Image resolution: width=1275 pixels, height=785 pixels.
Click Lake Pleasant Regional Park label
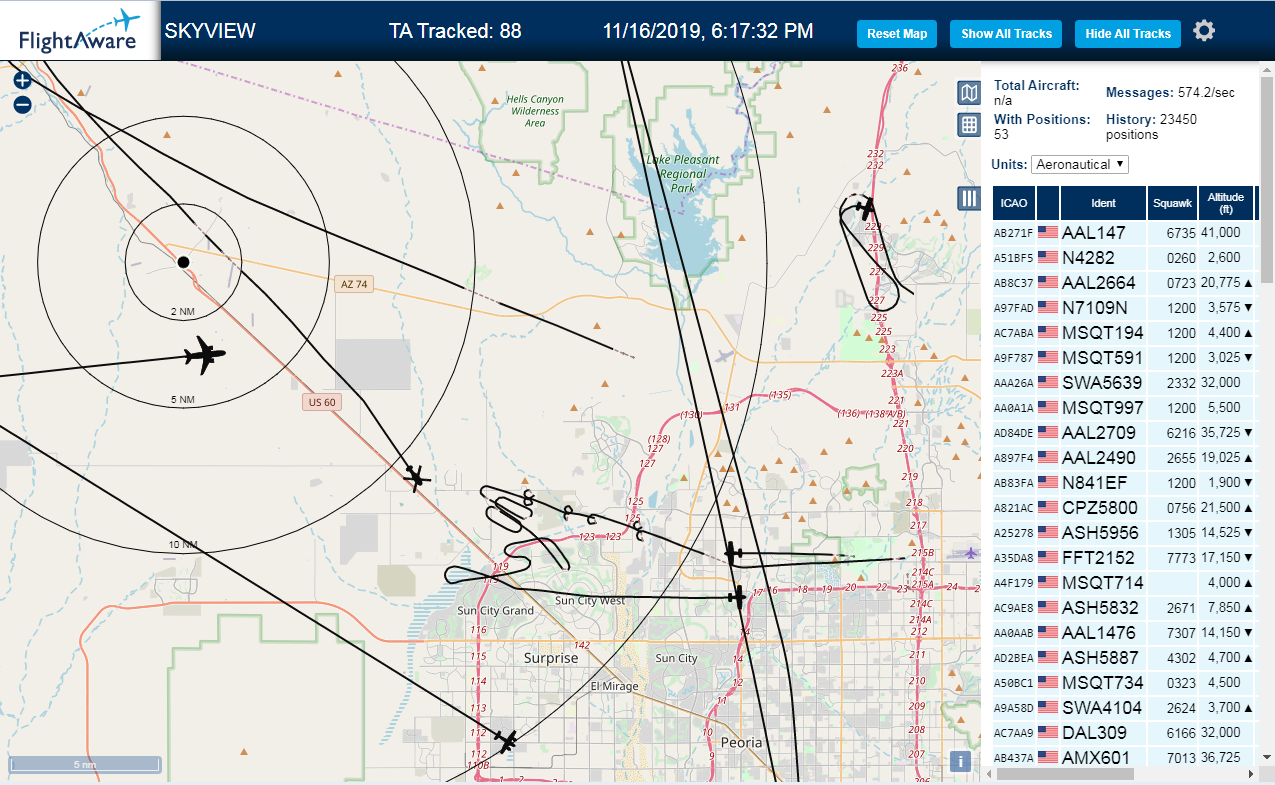pos(683,173)
